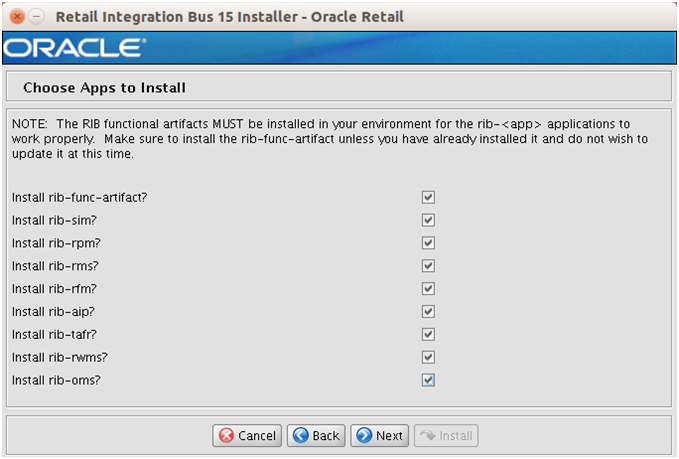This screenshot has height=459, width=679.
Task: Click the 'Install rib-tafr?' label
Action: (54, 335)
